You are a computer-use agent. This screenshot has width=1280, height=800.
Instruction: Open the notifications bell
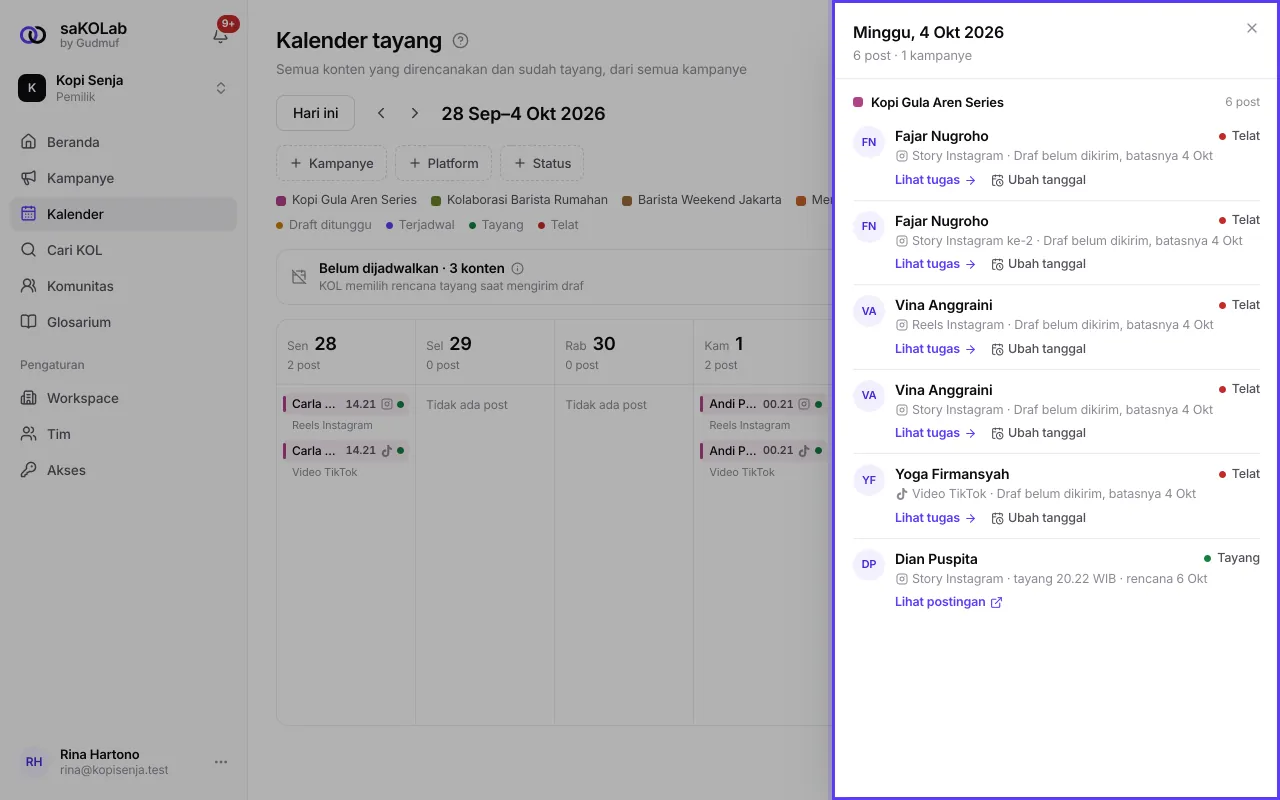tap(221, 35)
